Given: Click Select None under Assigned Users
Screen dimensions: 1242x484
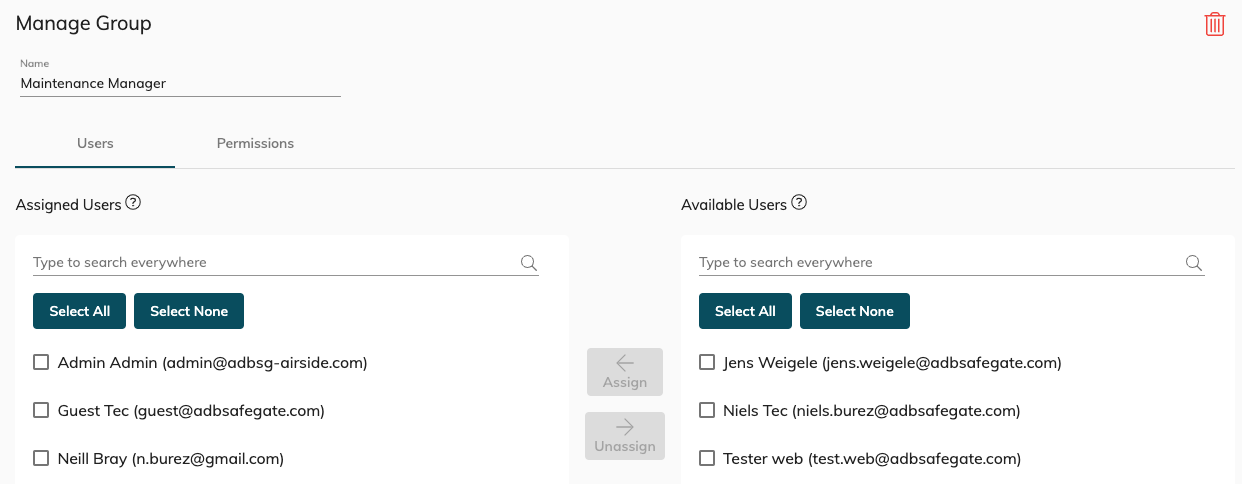Looking at the screenshot, I should [189, 311].
